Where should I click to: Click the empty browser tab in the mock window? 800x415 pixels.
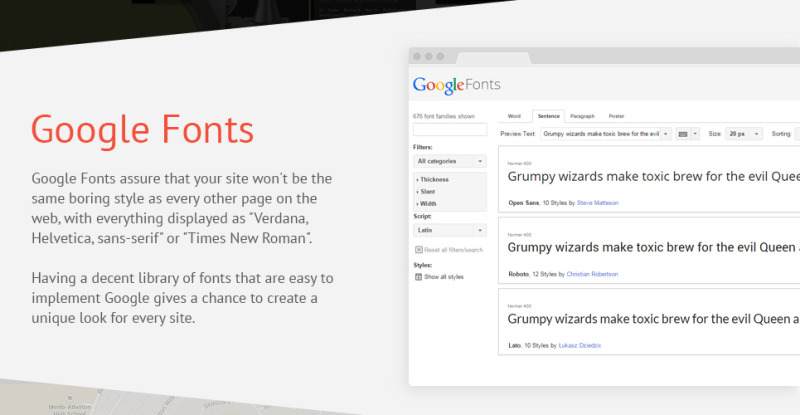[492, 57]
